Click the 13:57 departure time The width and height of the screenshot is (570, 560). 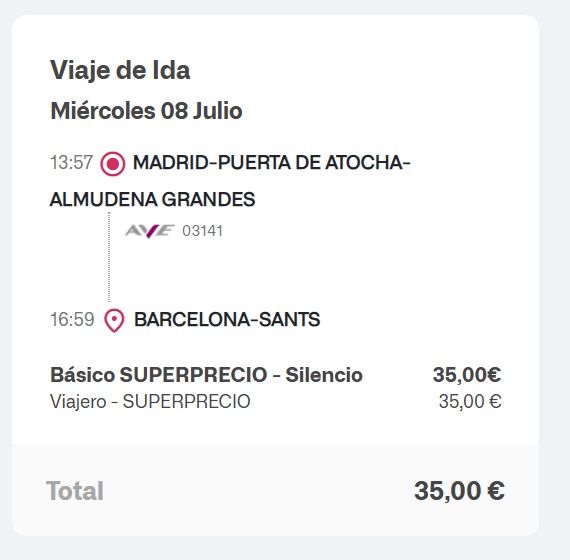[71, 162]
